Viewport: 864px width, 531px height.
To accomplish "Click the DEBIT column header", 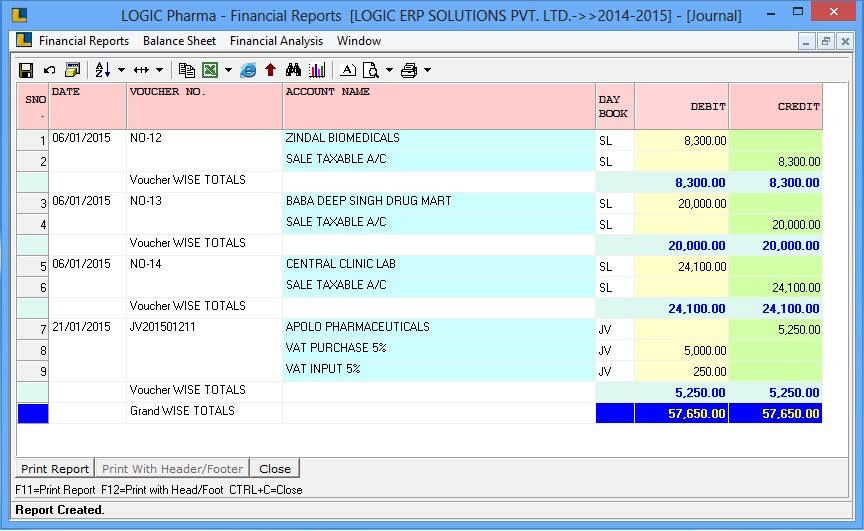I will 682,106.
